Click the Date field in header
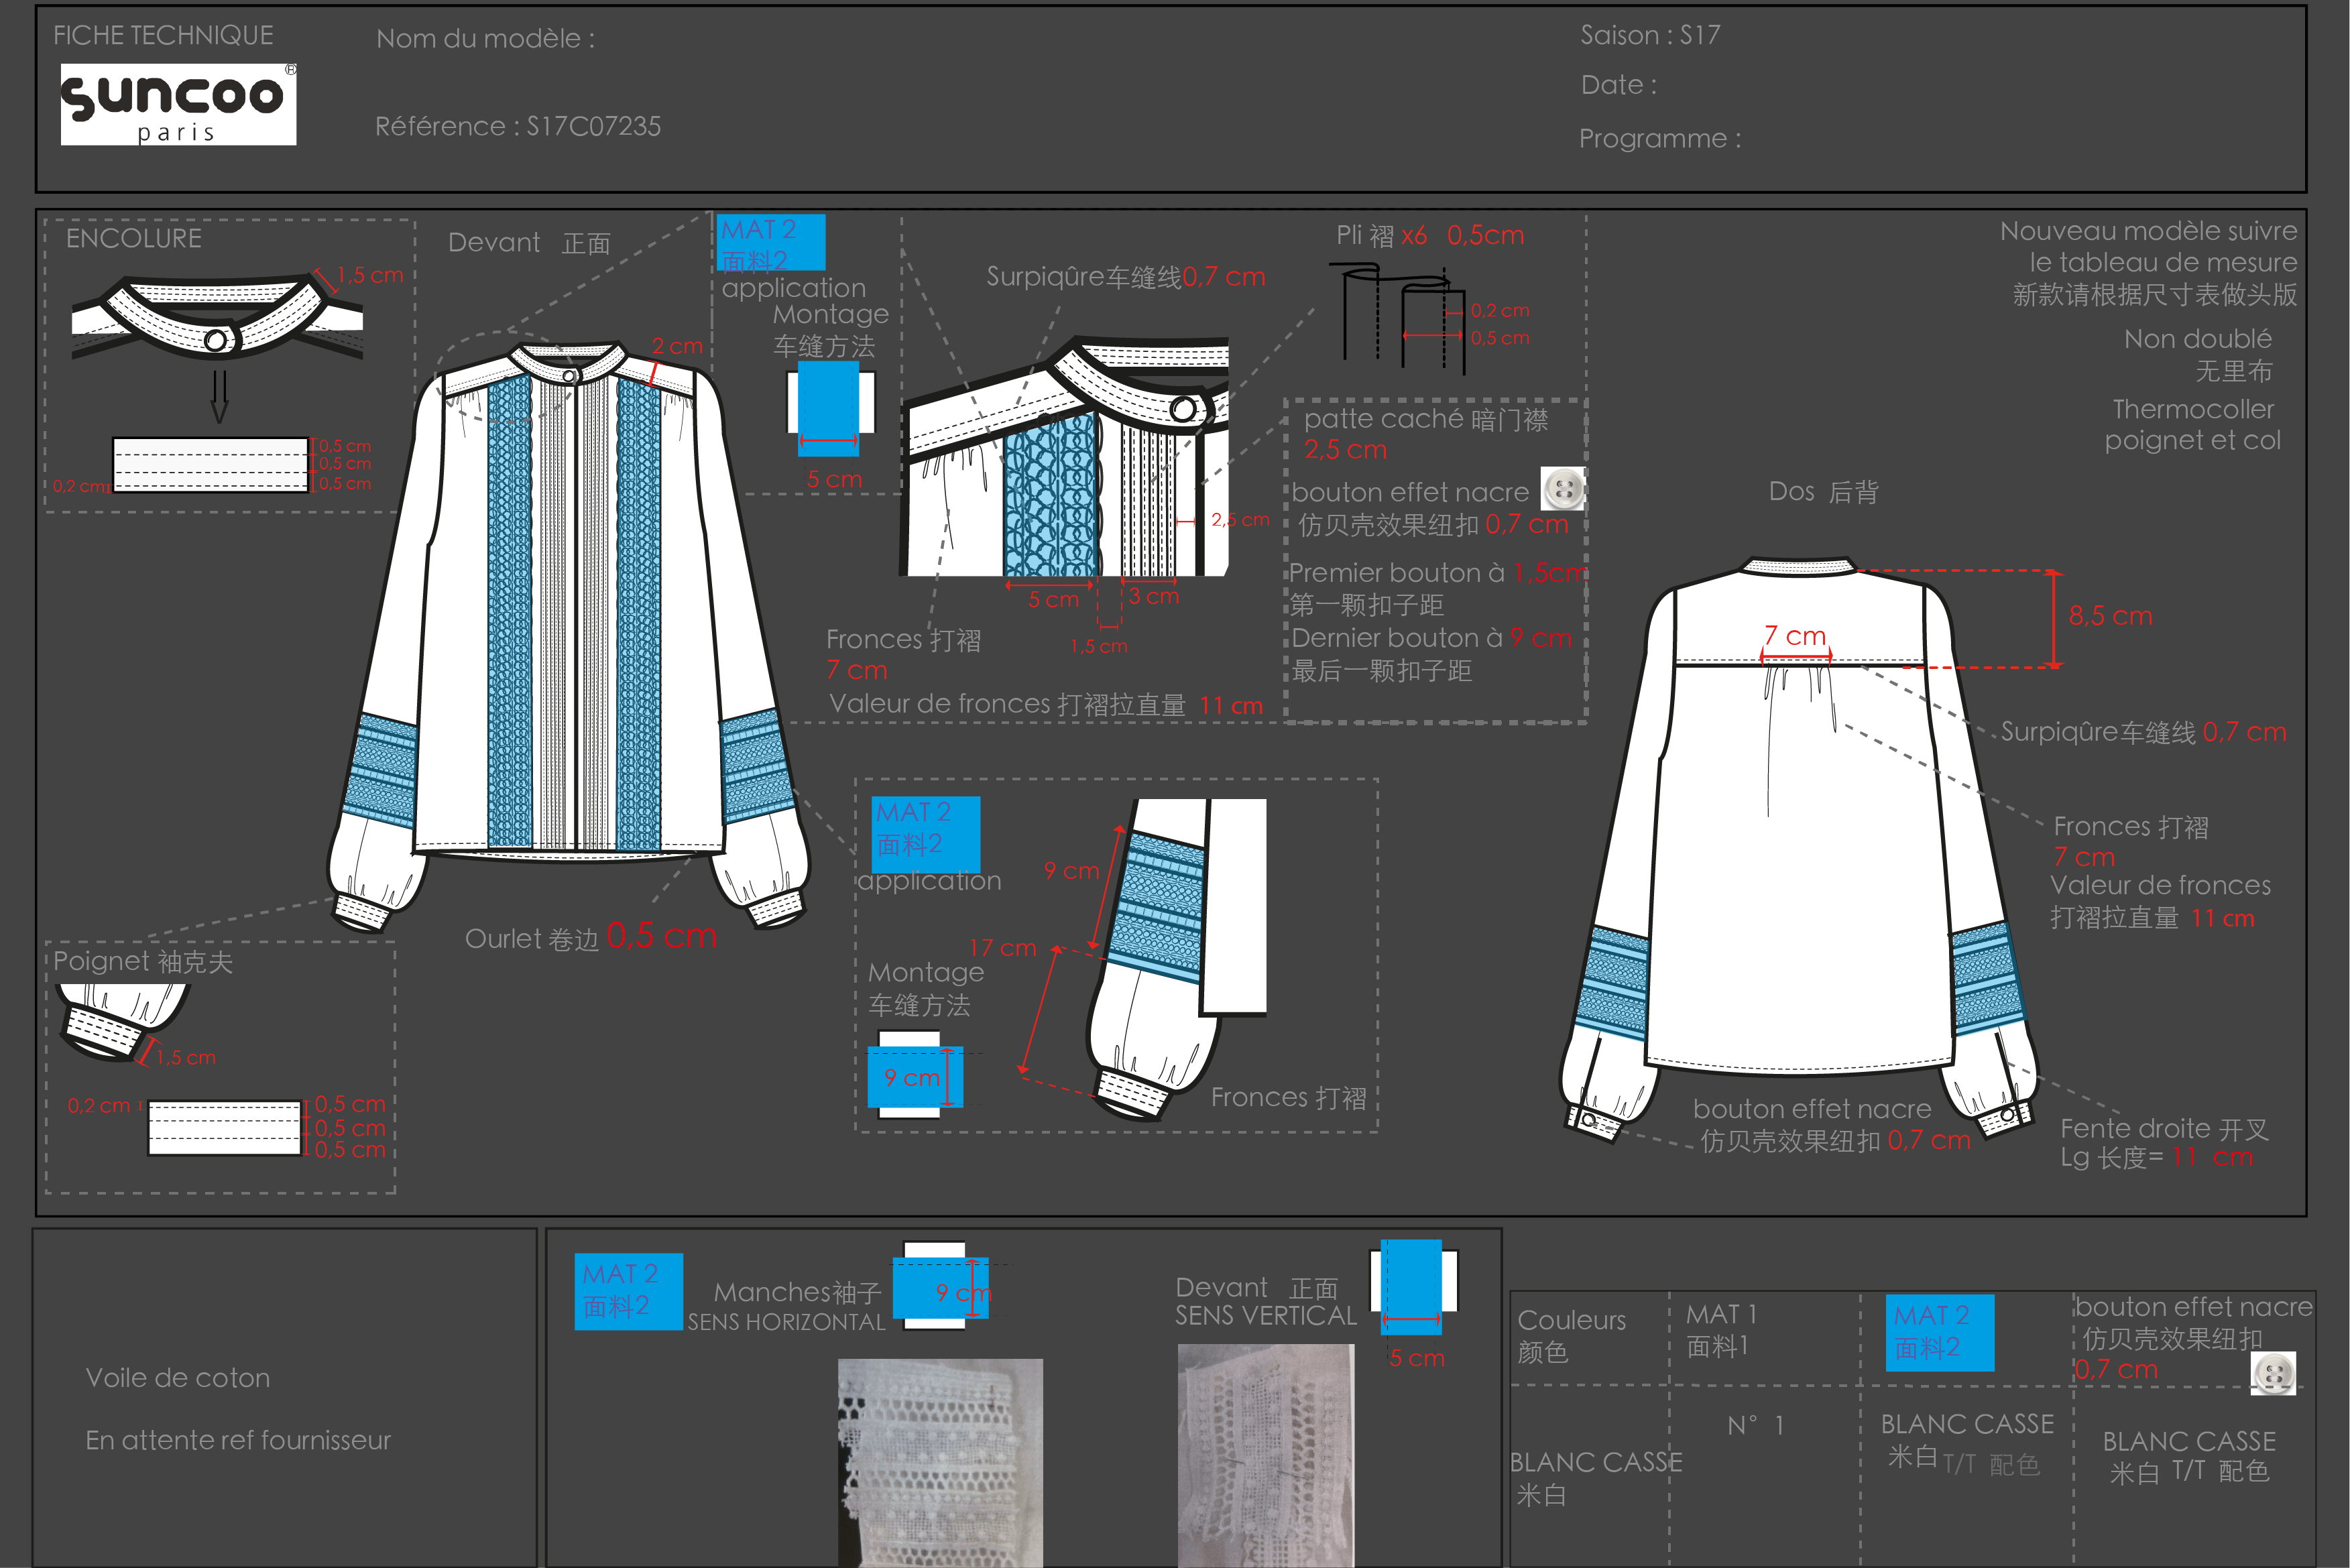This screenshot has height=1568, width=2352. (1617, 85)
